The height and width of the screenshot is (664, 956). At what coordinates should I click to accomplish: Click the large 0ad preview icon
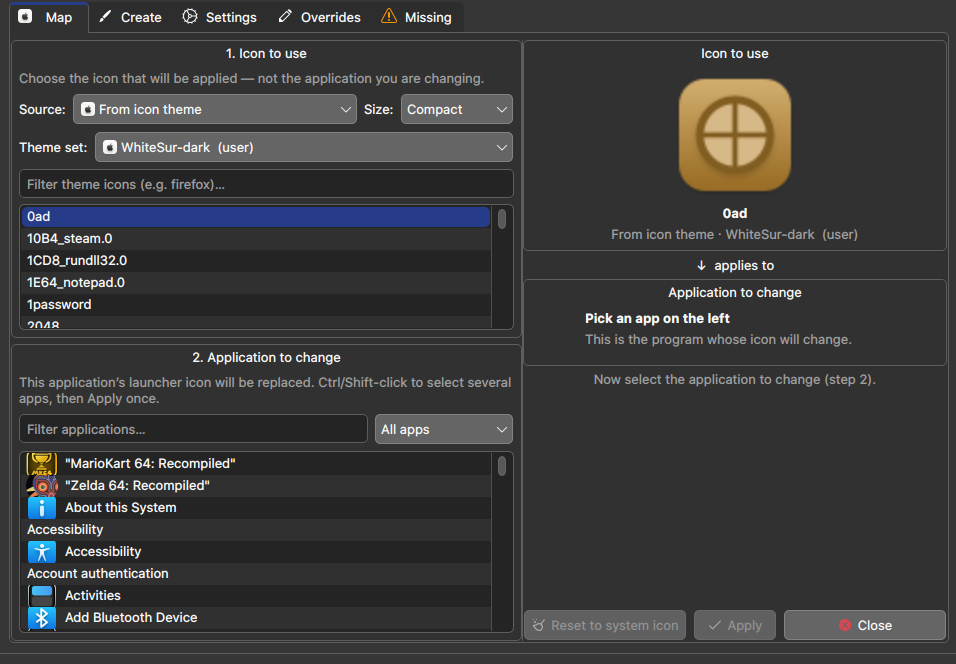[735, 135]
